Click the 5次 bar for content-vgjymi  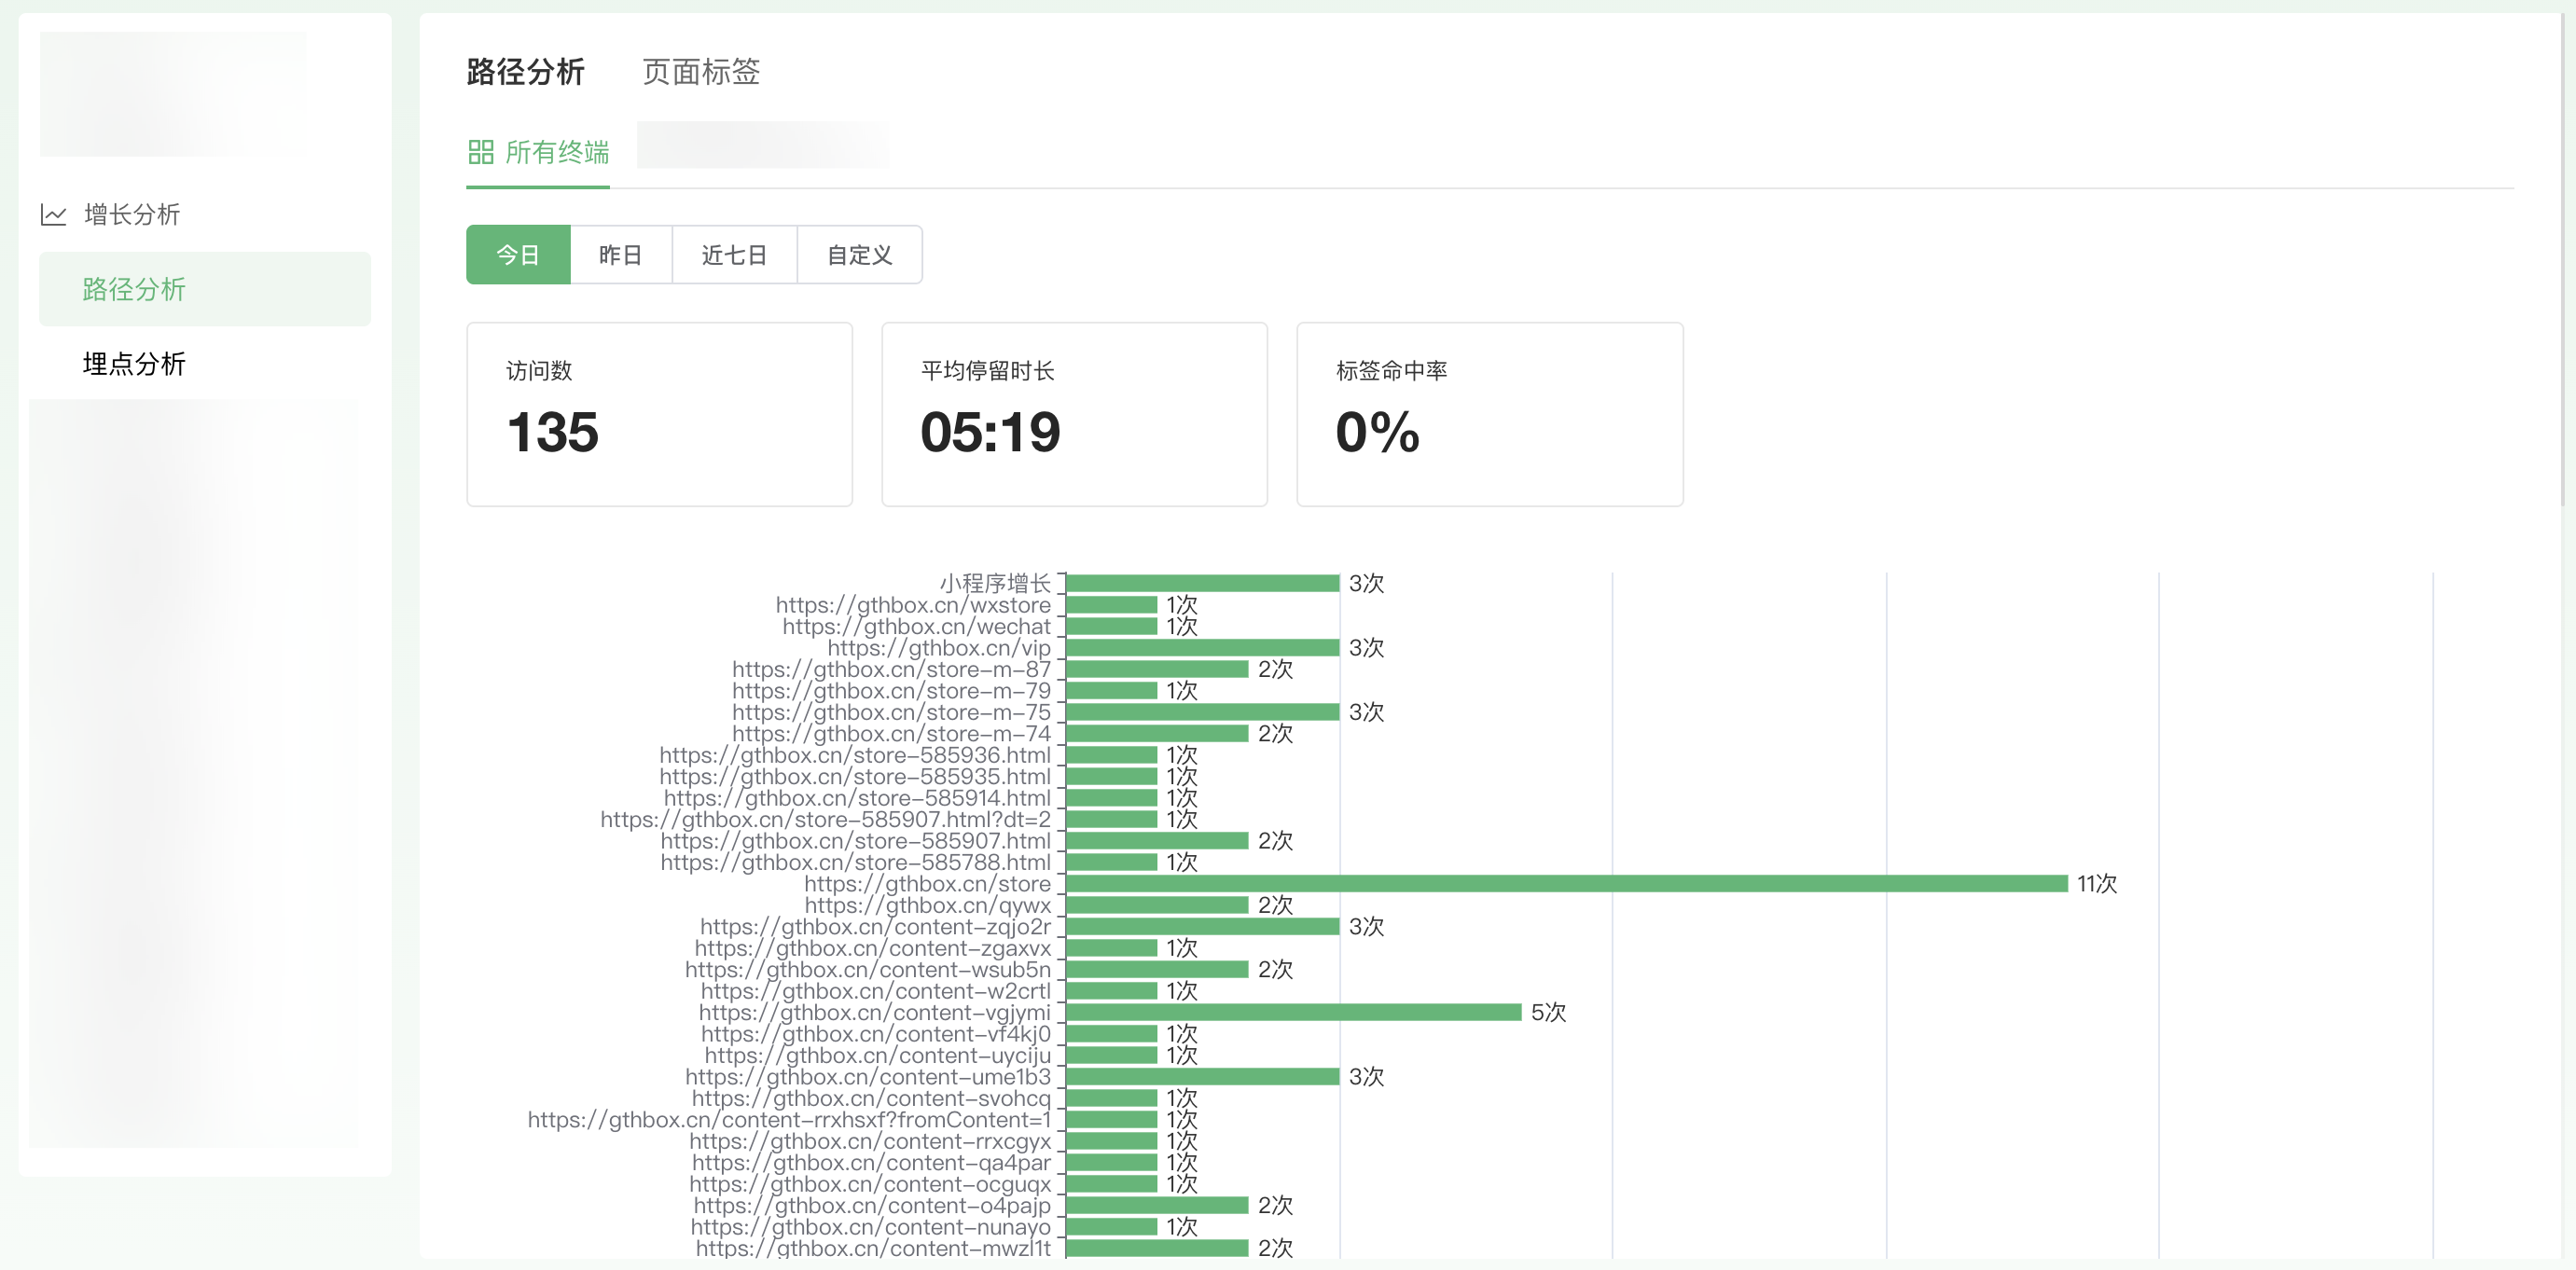click(x=1293, y=1012)
